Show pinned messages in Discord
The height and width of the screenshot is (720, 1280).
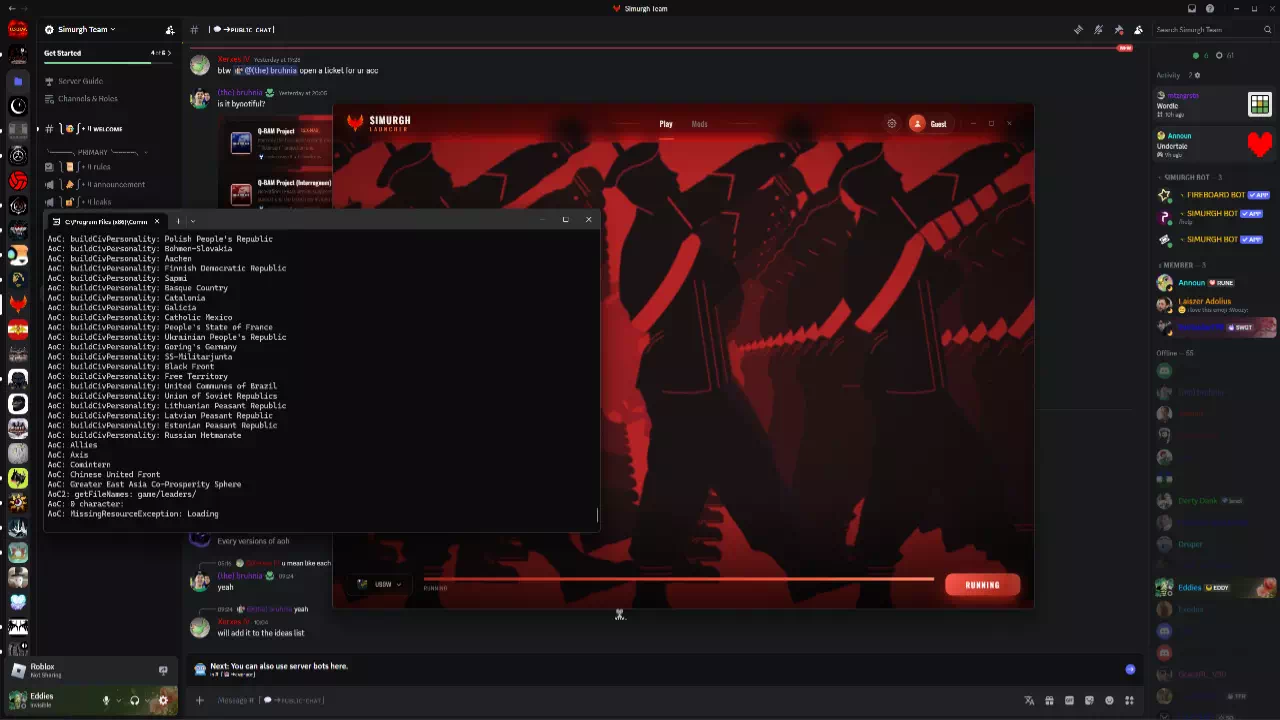click(x=1118, y=30)
